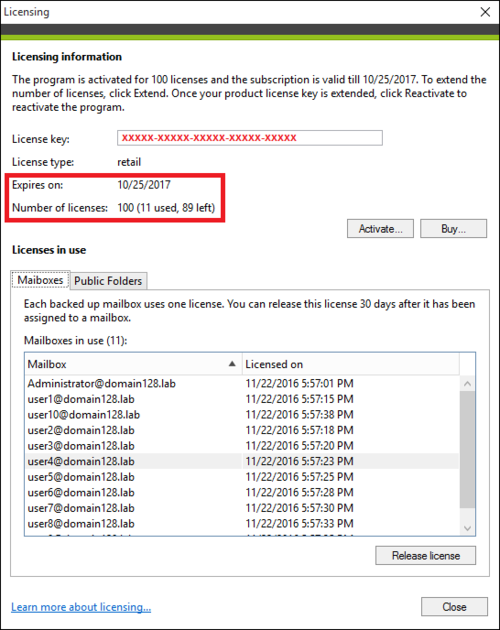
Task: Sort by the Mailbox column header
Action: pos(133,364)
